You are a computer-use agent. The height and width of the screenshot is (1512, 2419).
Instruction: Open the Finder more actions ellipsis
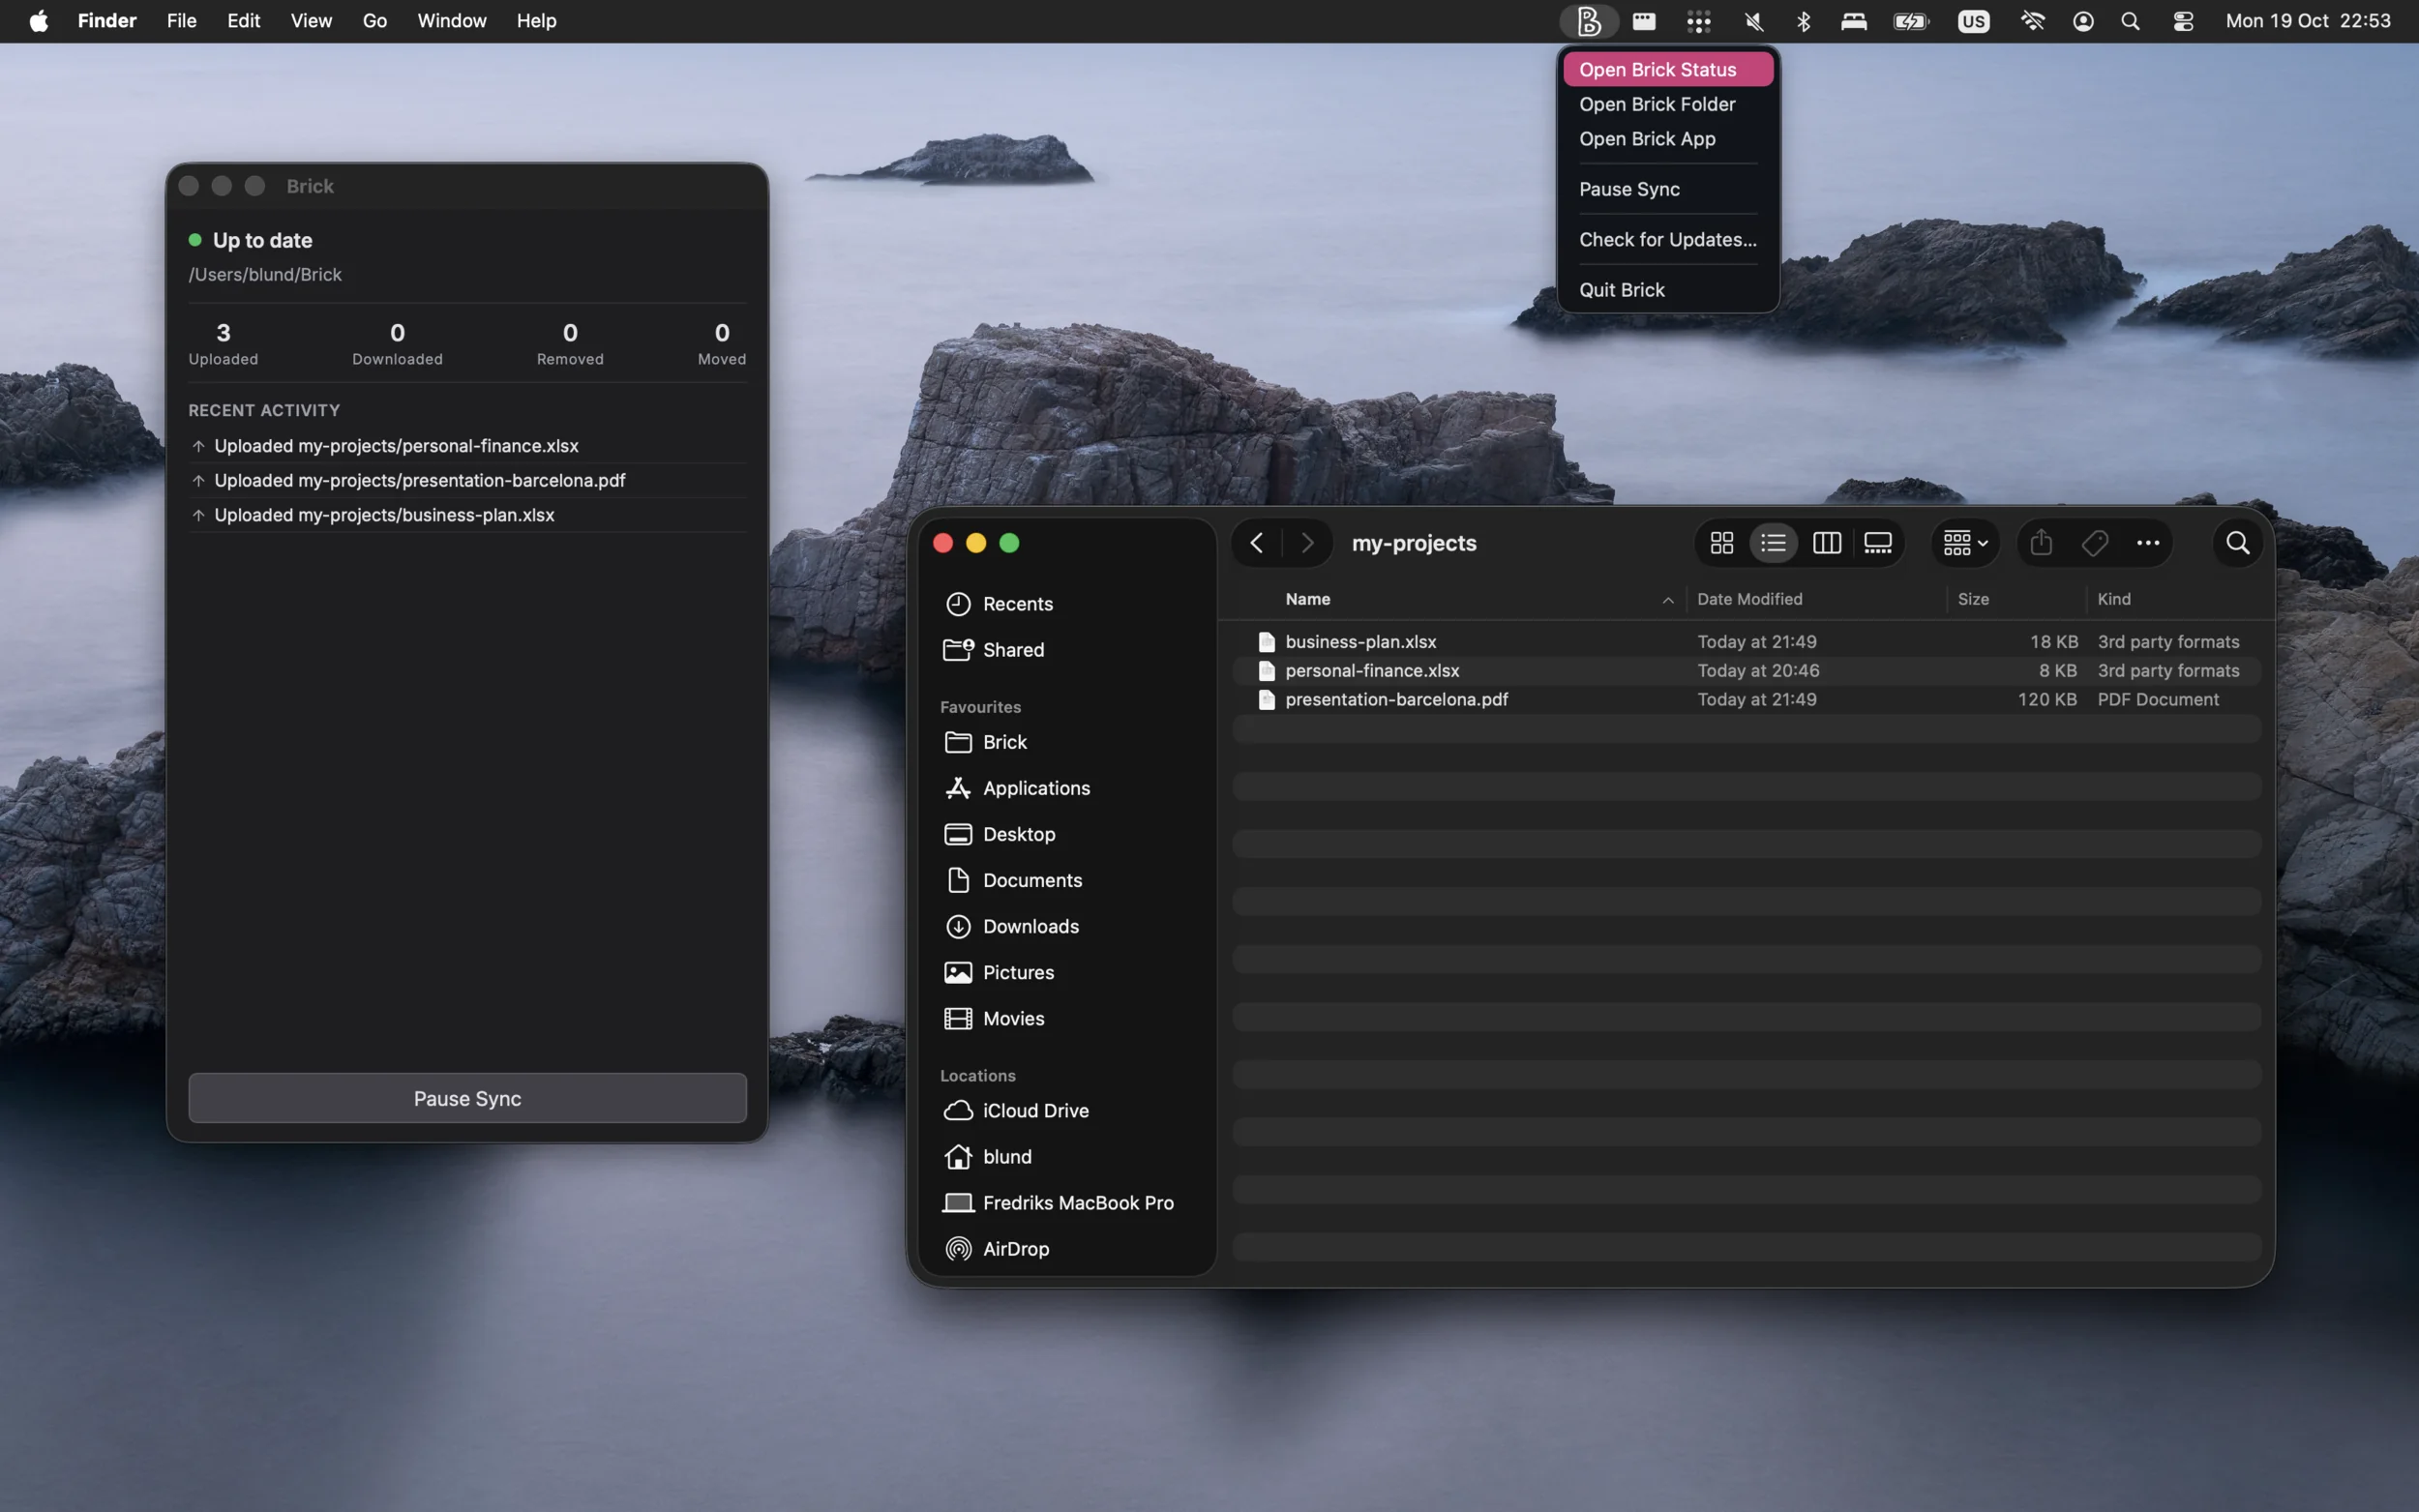click(x=2147, y=543)
